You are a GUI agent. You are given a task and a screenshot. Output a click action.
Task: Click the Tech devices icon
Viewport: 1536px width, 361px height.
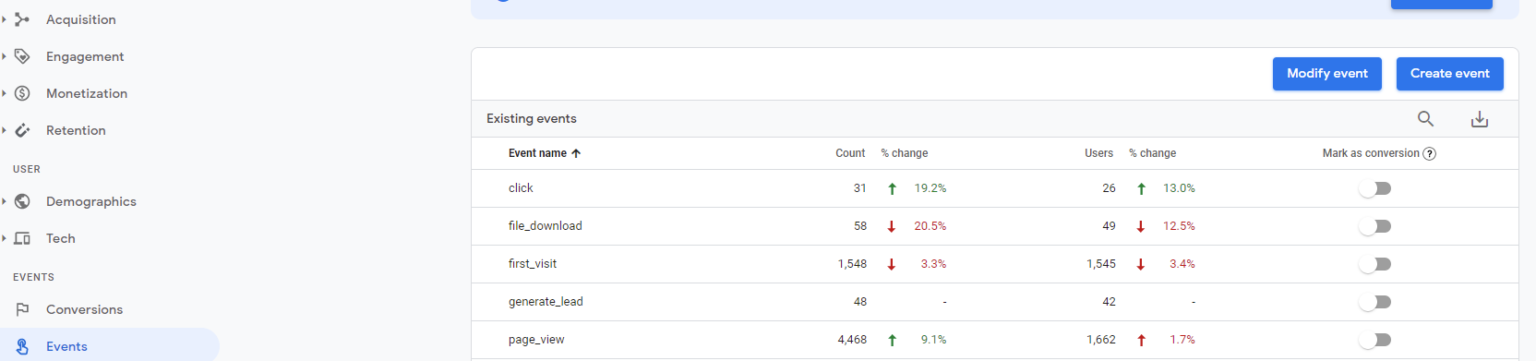coord(22,238)
